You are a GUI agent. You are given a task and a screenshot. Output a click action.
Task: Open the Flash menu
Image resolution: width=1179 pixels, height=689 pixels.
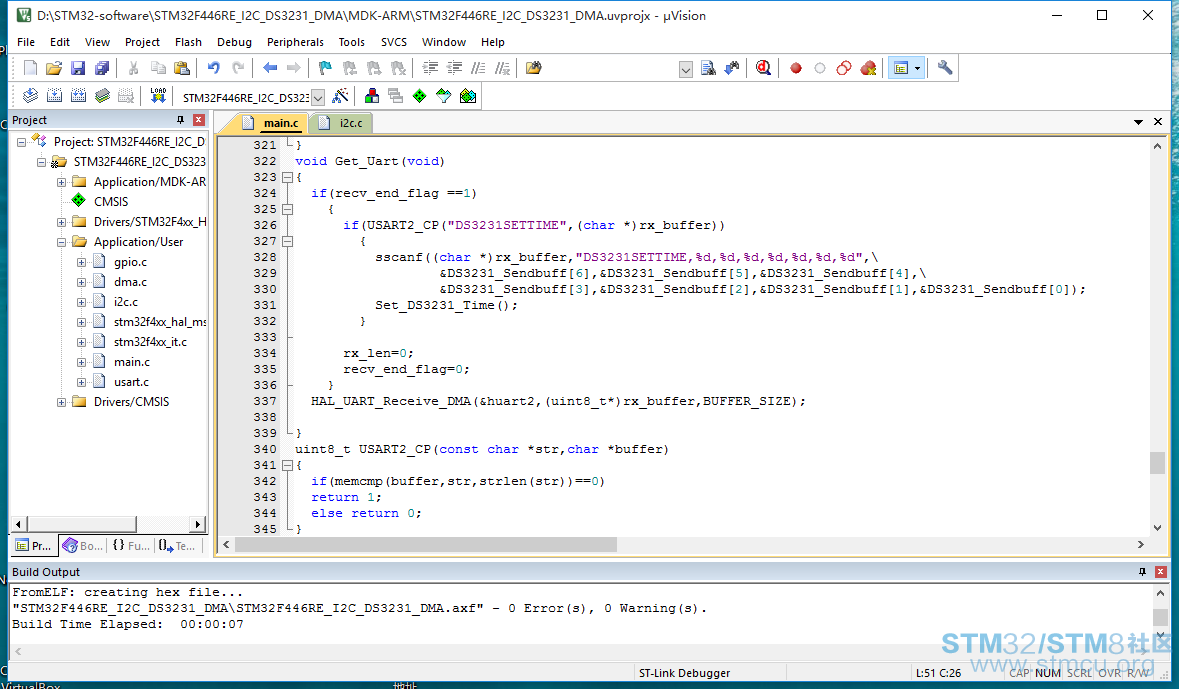(x=188, y=42)
